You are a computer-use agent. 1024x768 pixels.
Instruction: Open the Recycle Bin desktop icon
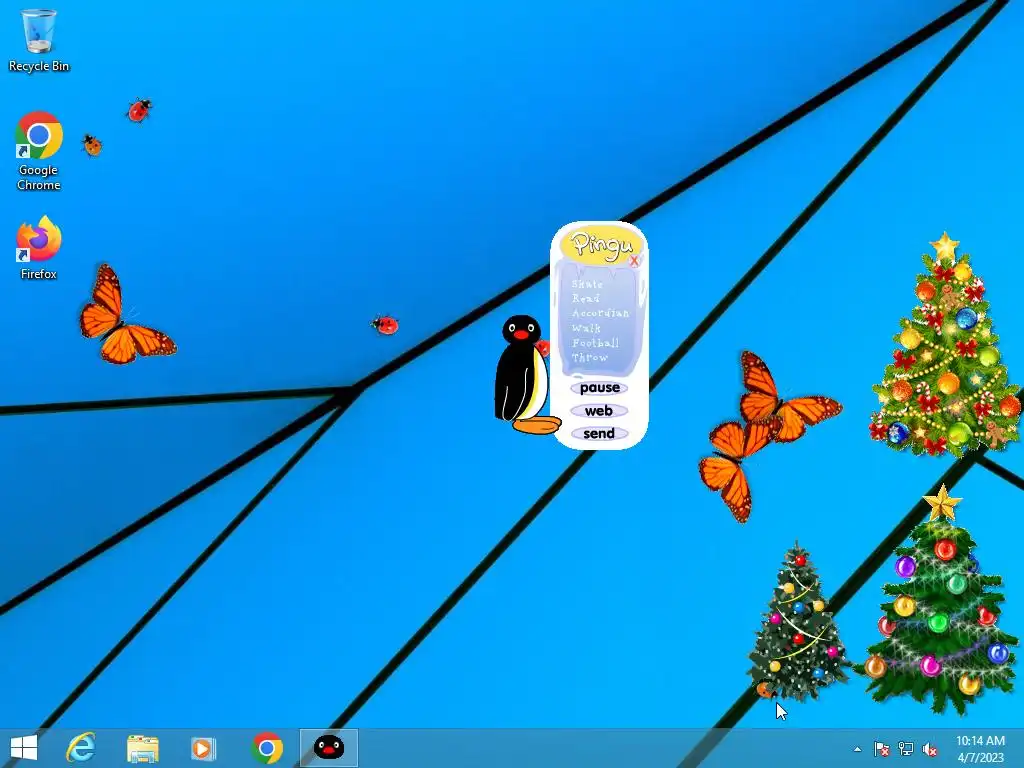pos(39,40)
